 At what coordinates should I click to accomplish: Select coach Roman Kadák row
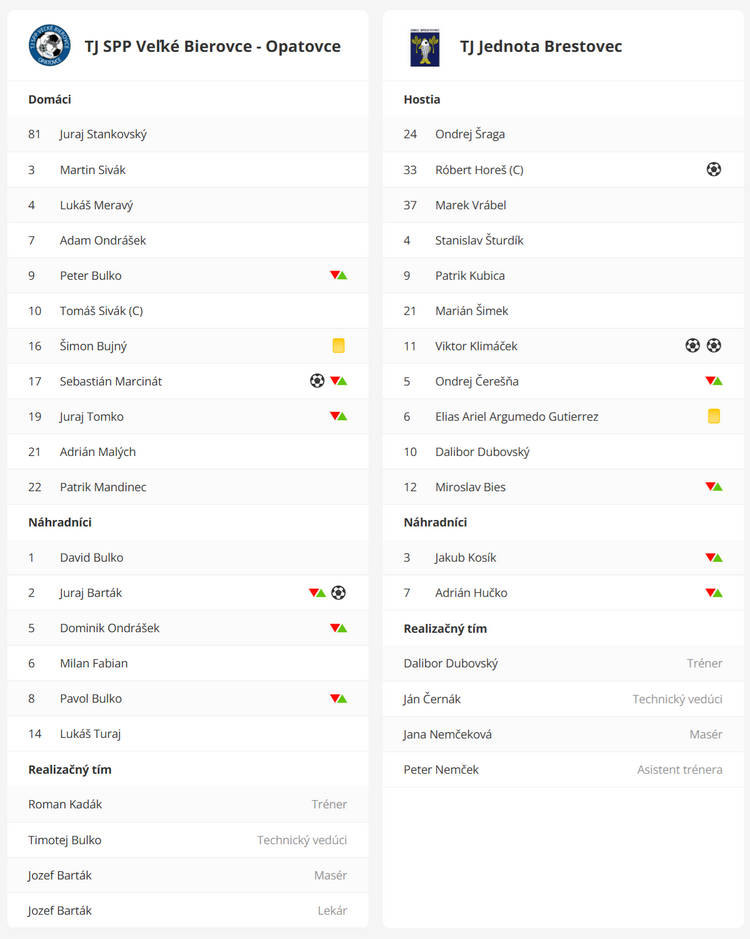pyautogui.click(x=65, y=804)
